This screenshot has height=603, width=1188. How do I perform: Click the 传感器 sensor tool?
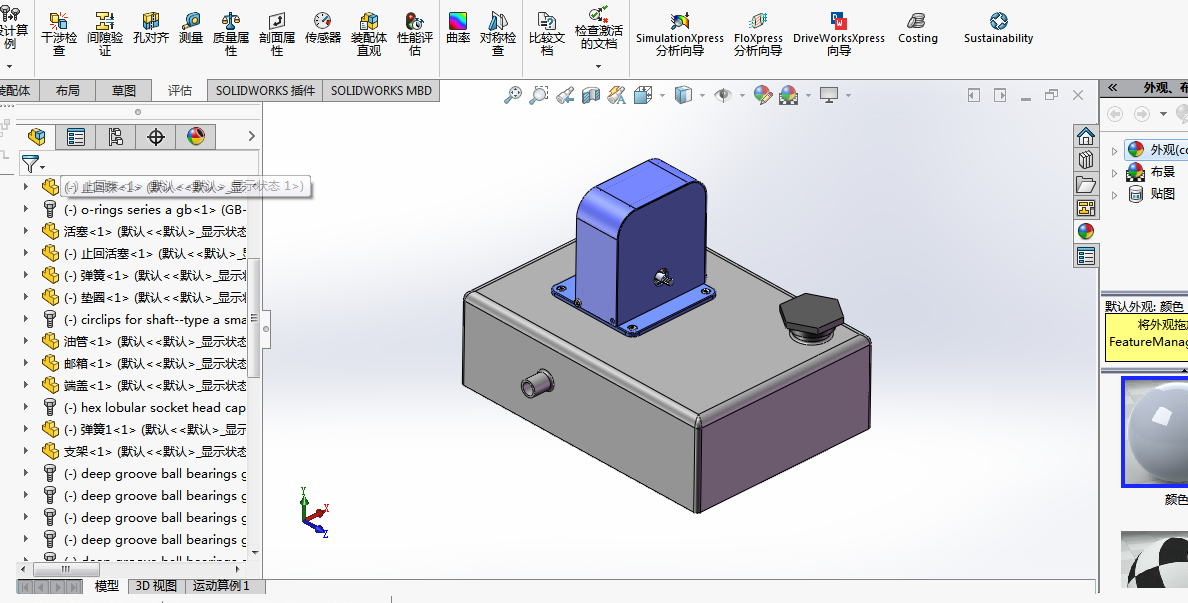(323, 29)
